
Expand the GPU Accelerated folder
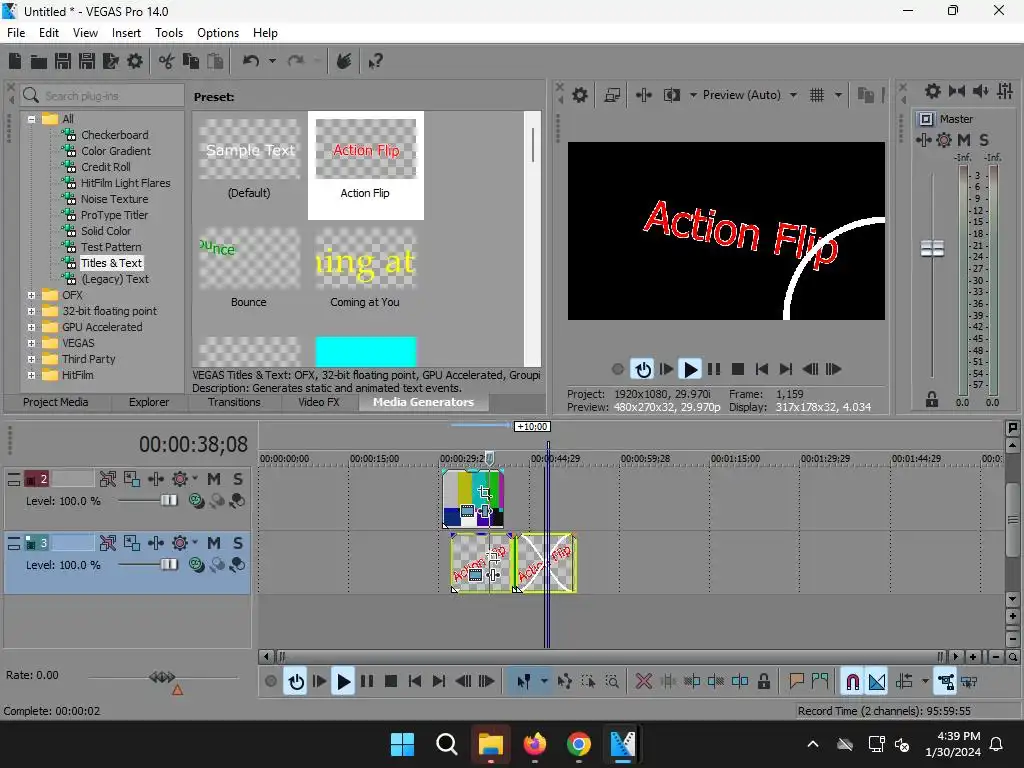31,327
